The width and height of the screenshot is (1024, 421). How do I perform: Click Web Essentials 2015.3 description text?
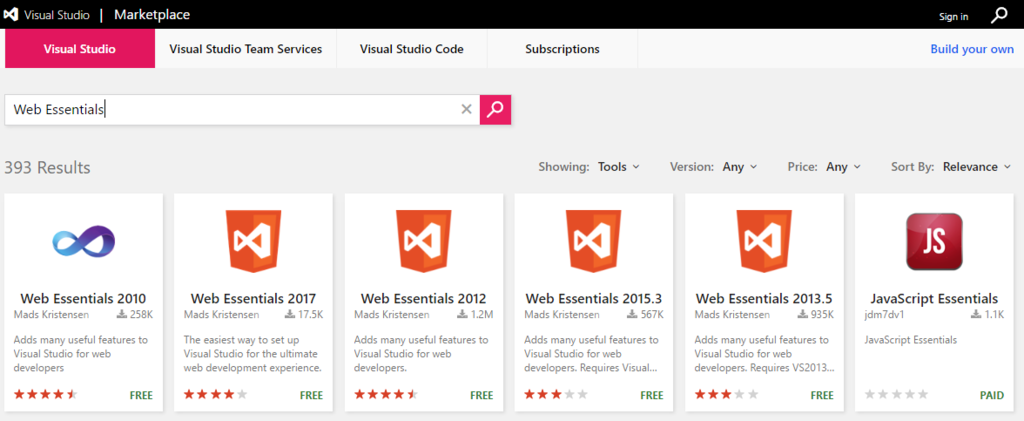591,354
